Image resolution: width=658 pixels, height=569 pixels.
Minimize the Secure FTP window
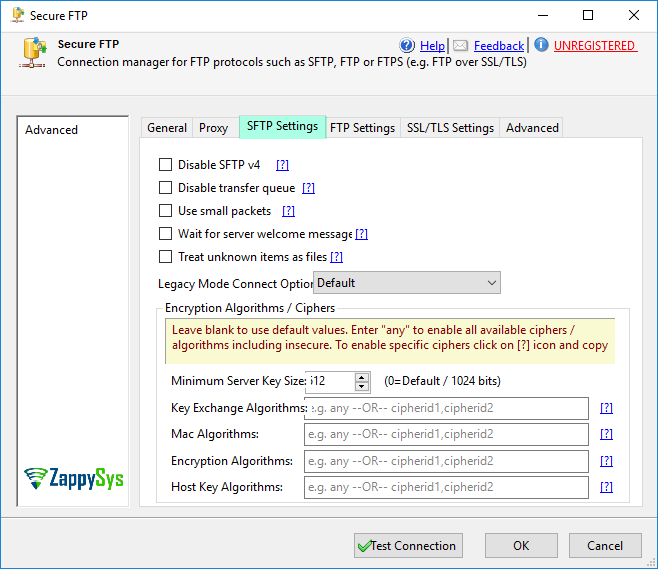click(543, 16)
